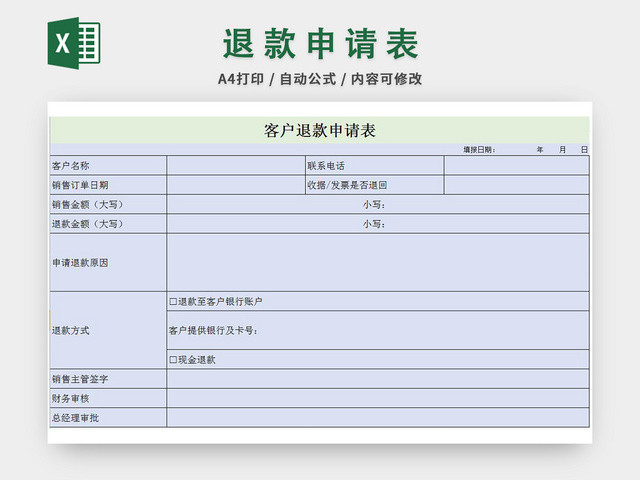Click the 日 date label
The width and height of the screenshot is (640, 480).
(584, 150)
